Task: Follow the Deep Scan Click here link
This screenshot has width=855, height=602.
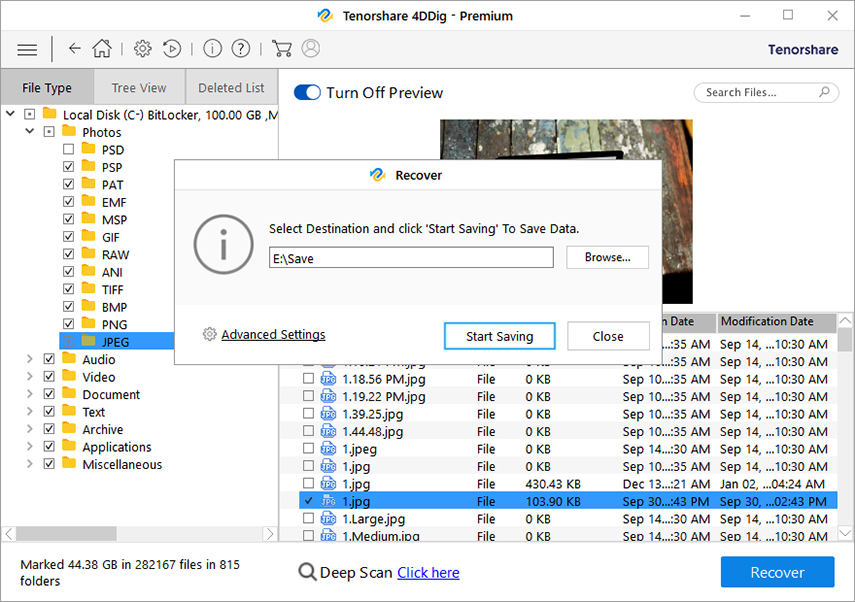Action: (428, 573)
